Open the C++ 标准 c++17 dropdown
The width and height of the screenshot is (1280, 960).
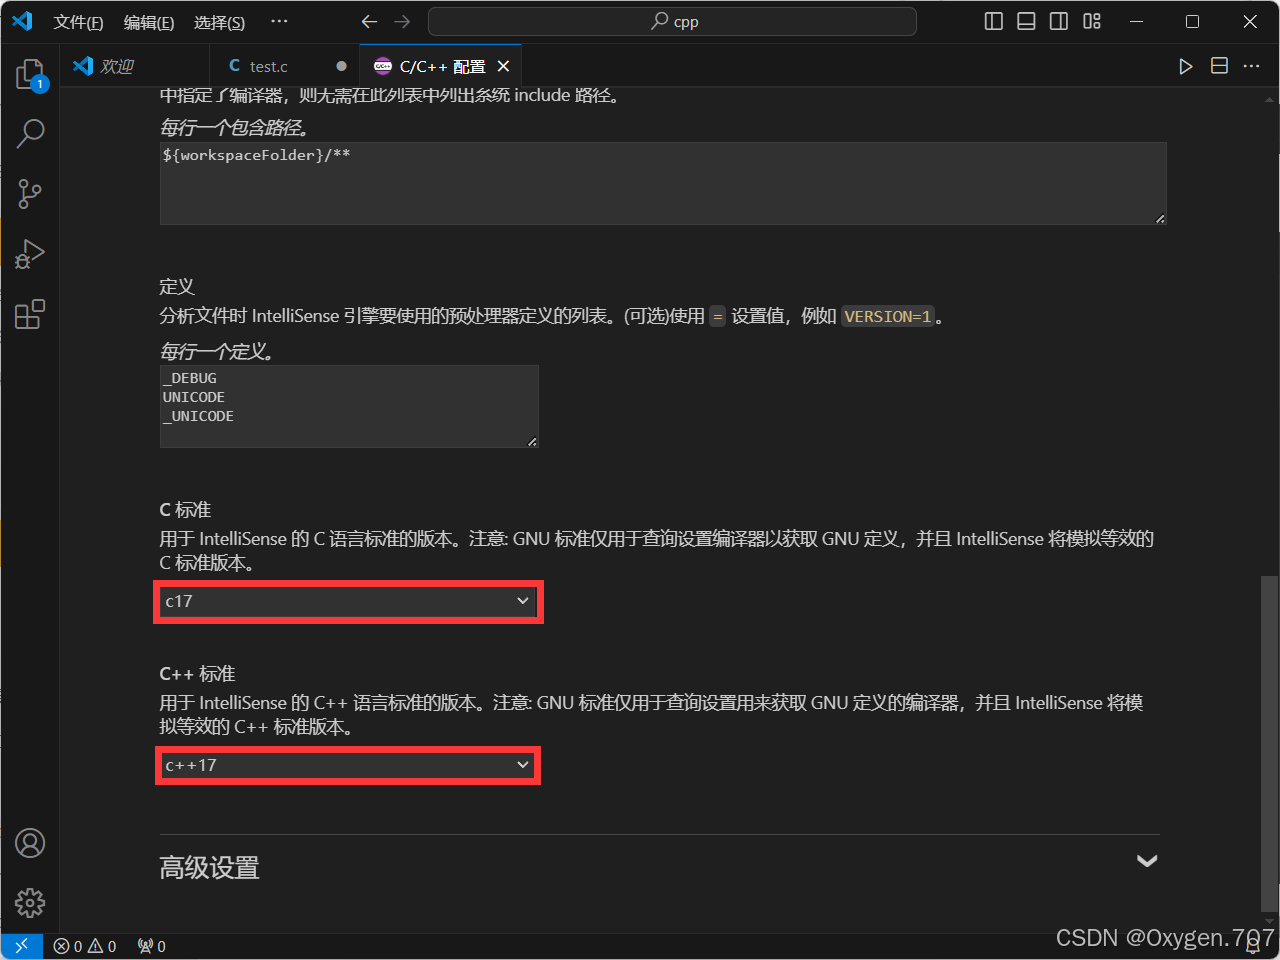[x=348, y=765]
